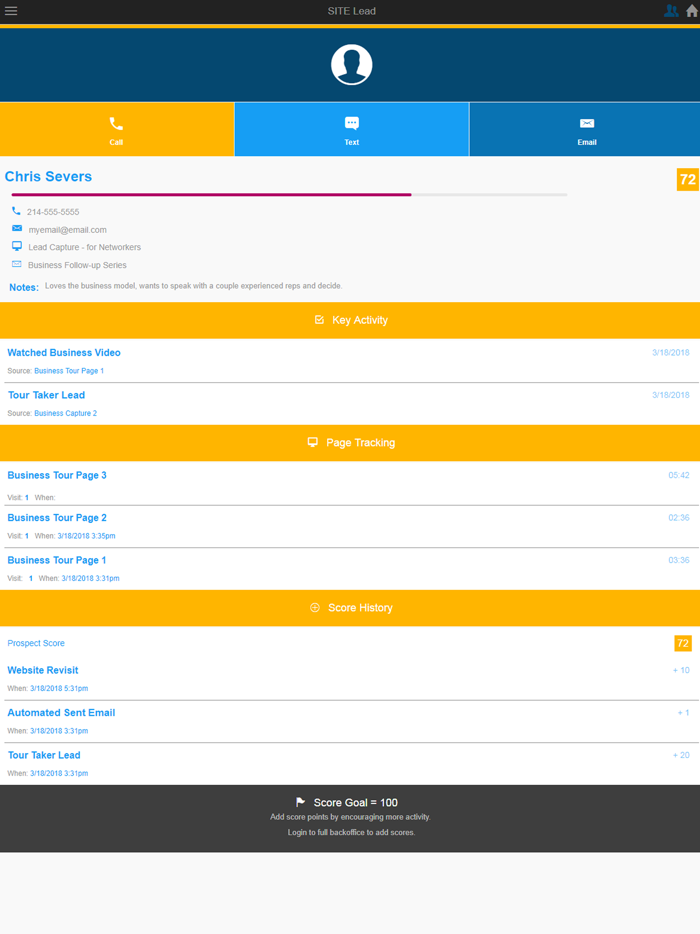Open Business Tour Page 1 tracking entry
Viewport: 700px width, 934px height.
tap(57, 560)
